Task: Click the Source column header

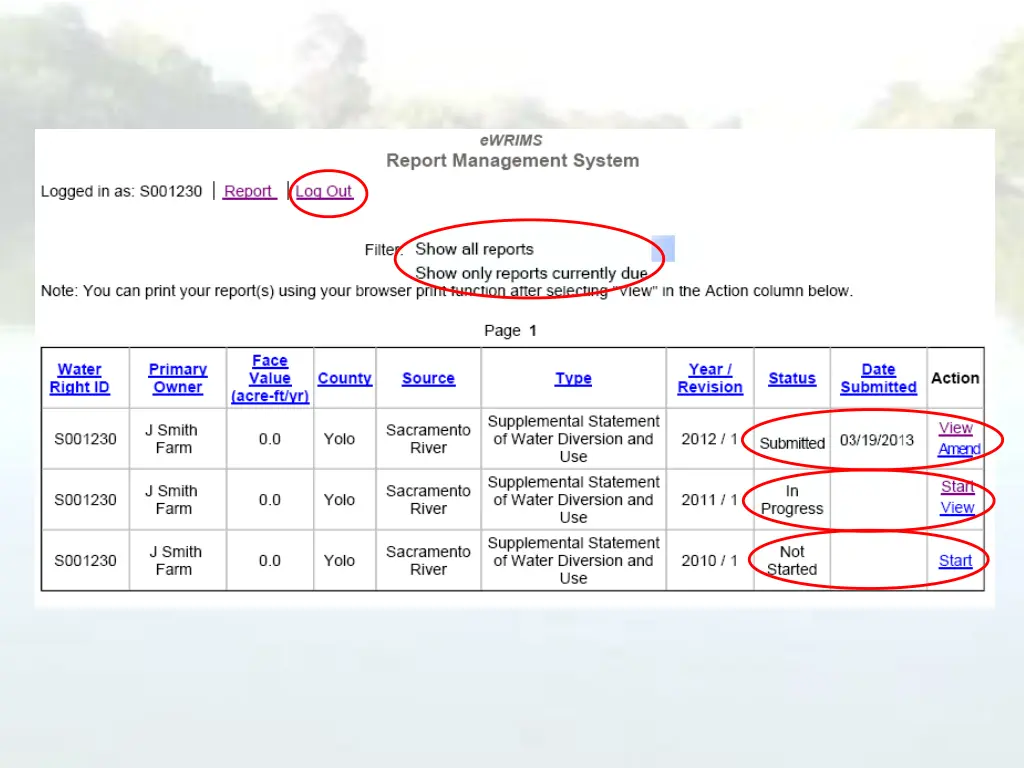Action: (x=428, y=379)
